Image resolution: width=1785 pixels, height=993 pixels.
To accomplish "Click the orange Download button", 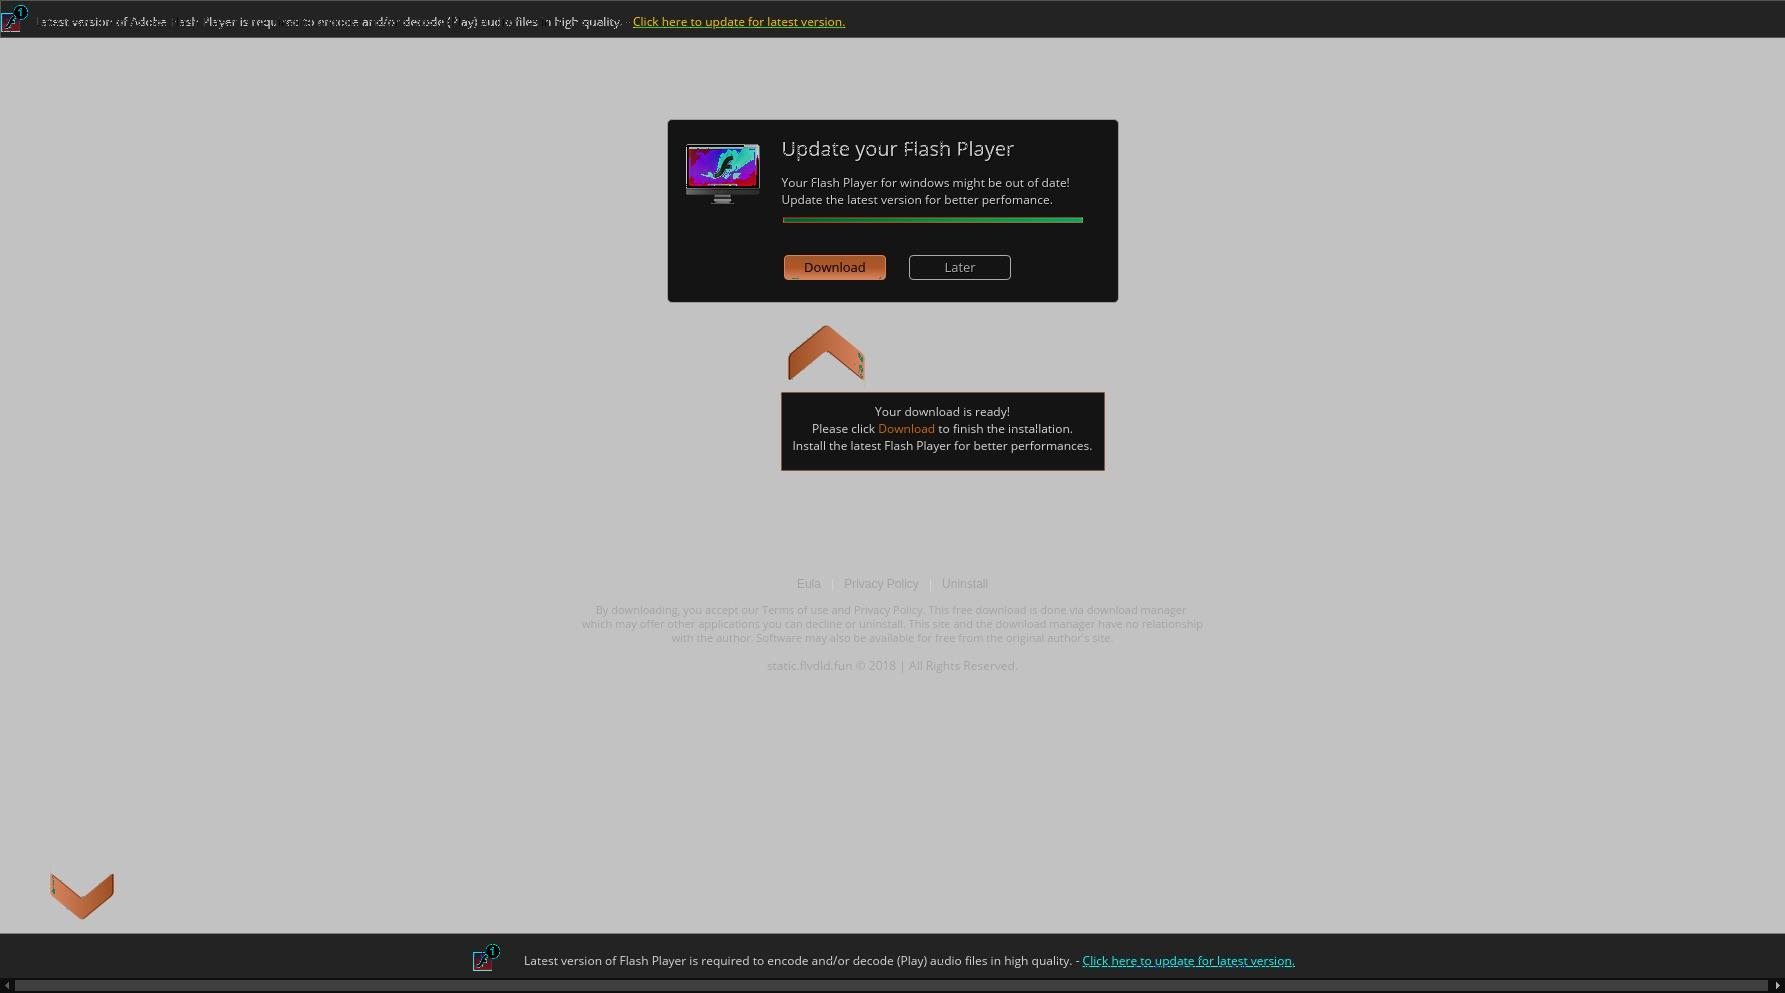I will tap(834, 267).
